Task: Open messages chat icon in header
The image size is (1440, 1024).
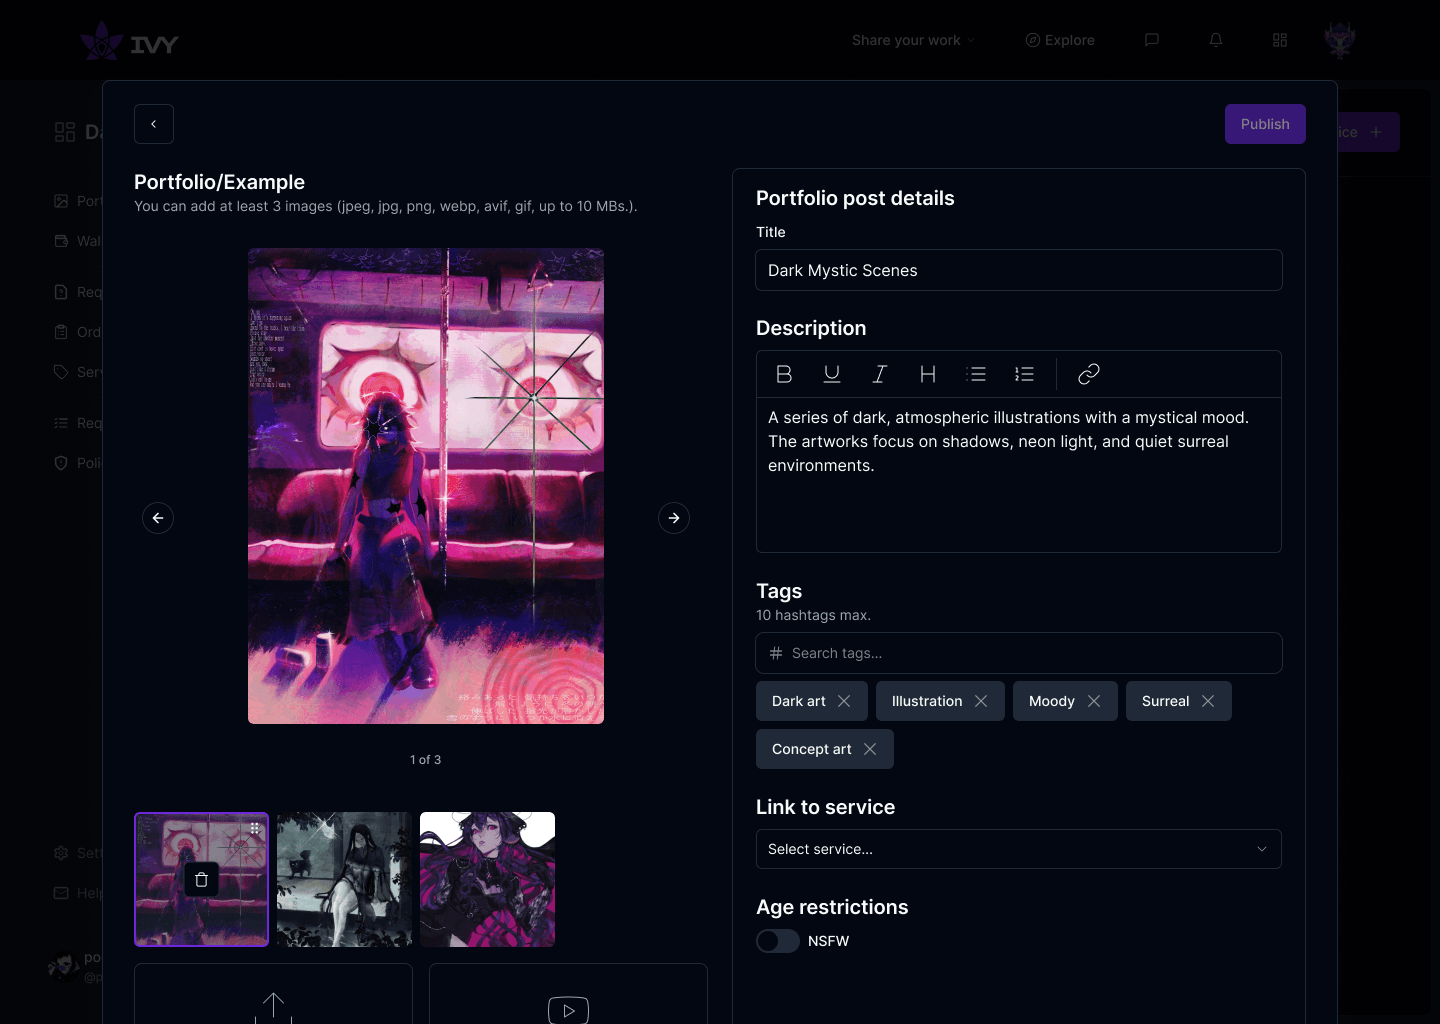Action: [1152, 40]
